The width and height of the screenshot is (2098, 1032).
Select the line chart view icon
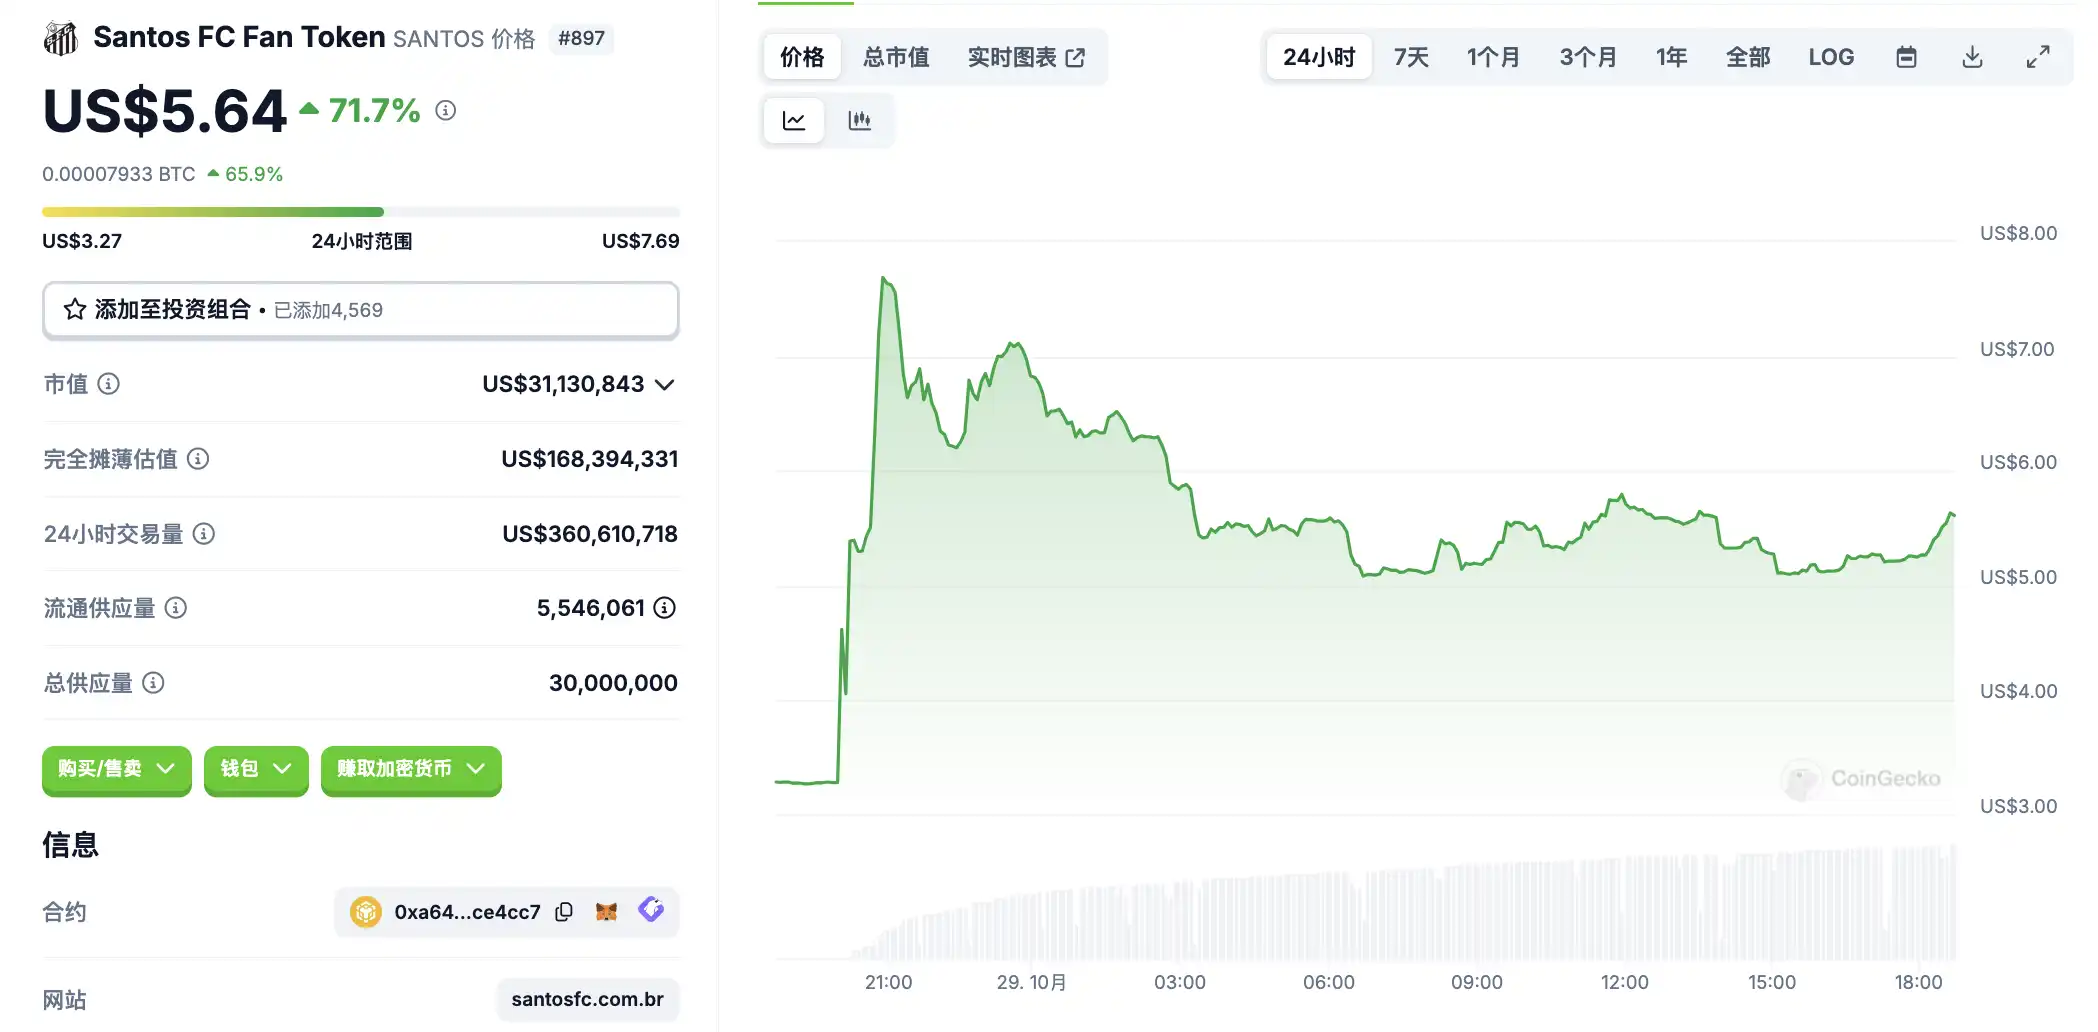[x=794, y=121]
